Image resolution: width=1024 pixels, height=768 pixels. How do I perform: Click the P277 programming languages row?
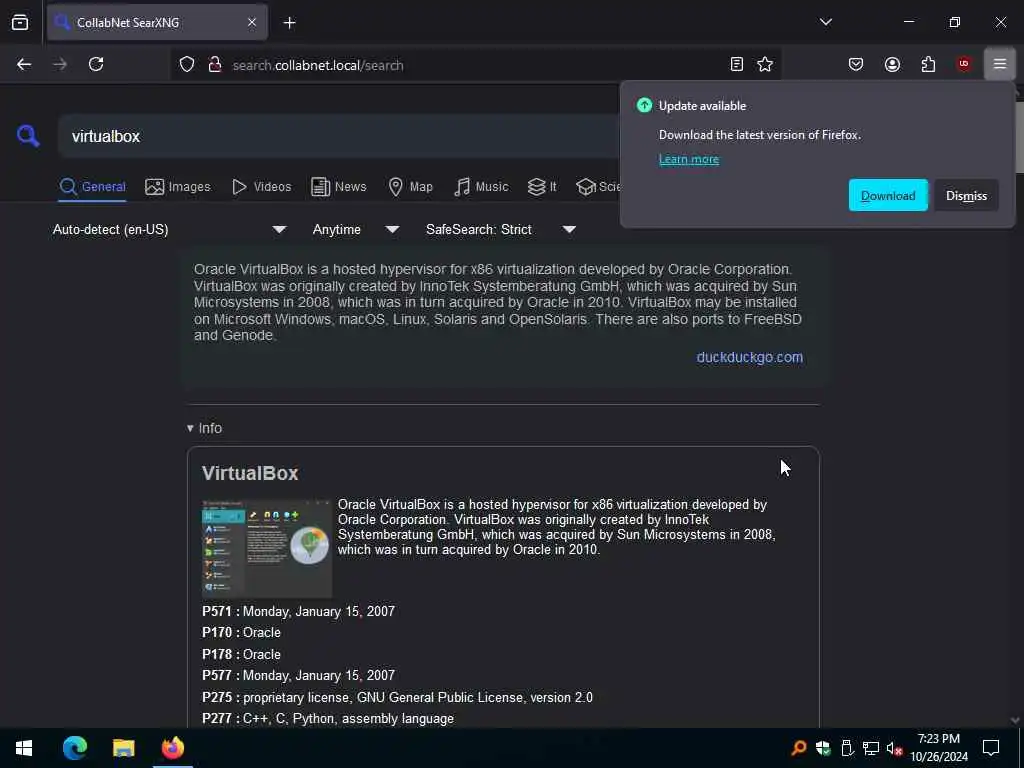328,718
